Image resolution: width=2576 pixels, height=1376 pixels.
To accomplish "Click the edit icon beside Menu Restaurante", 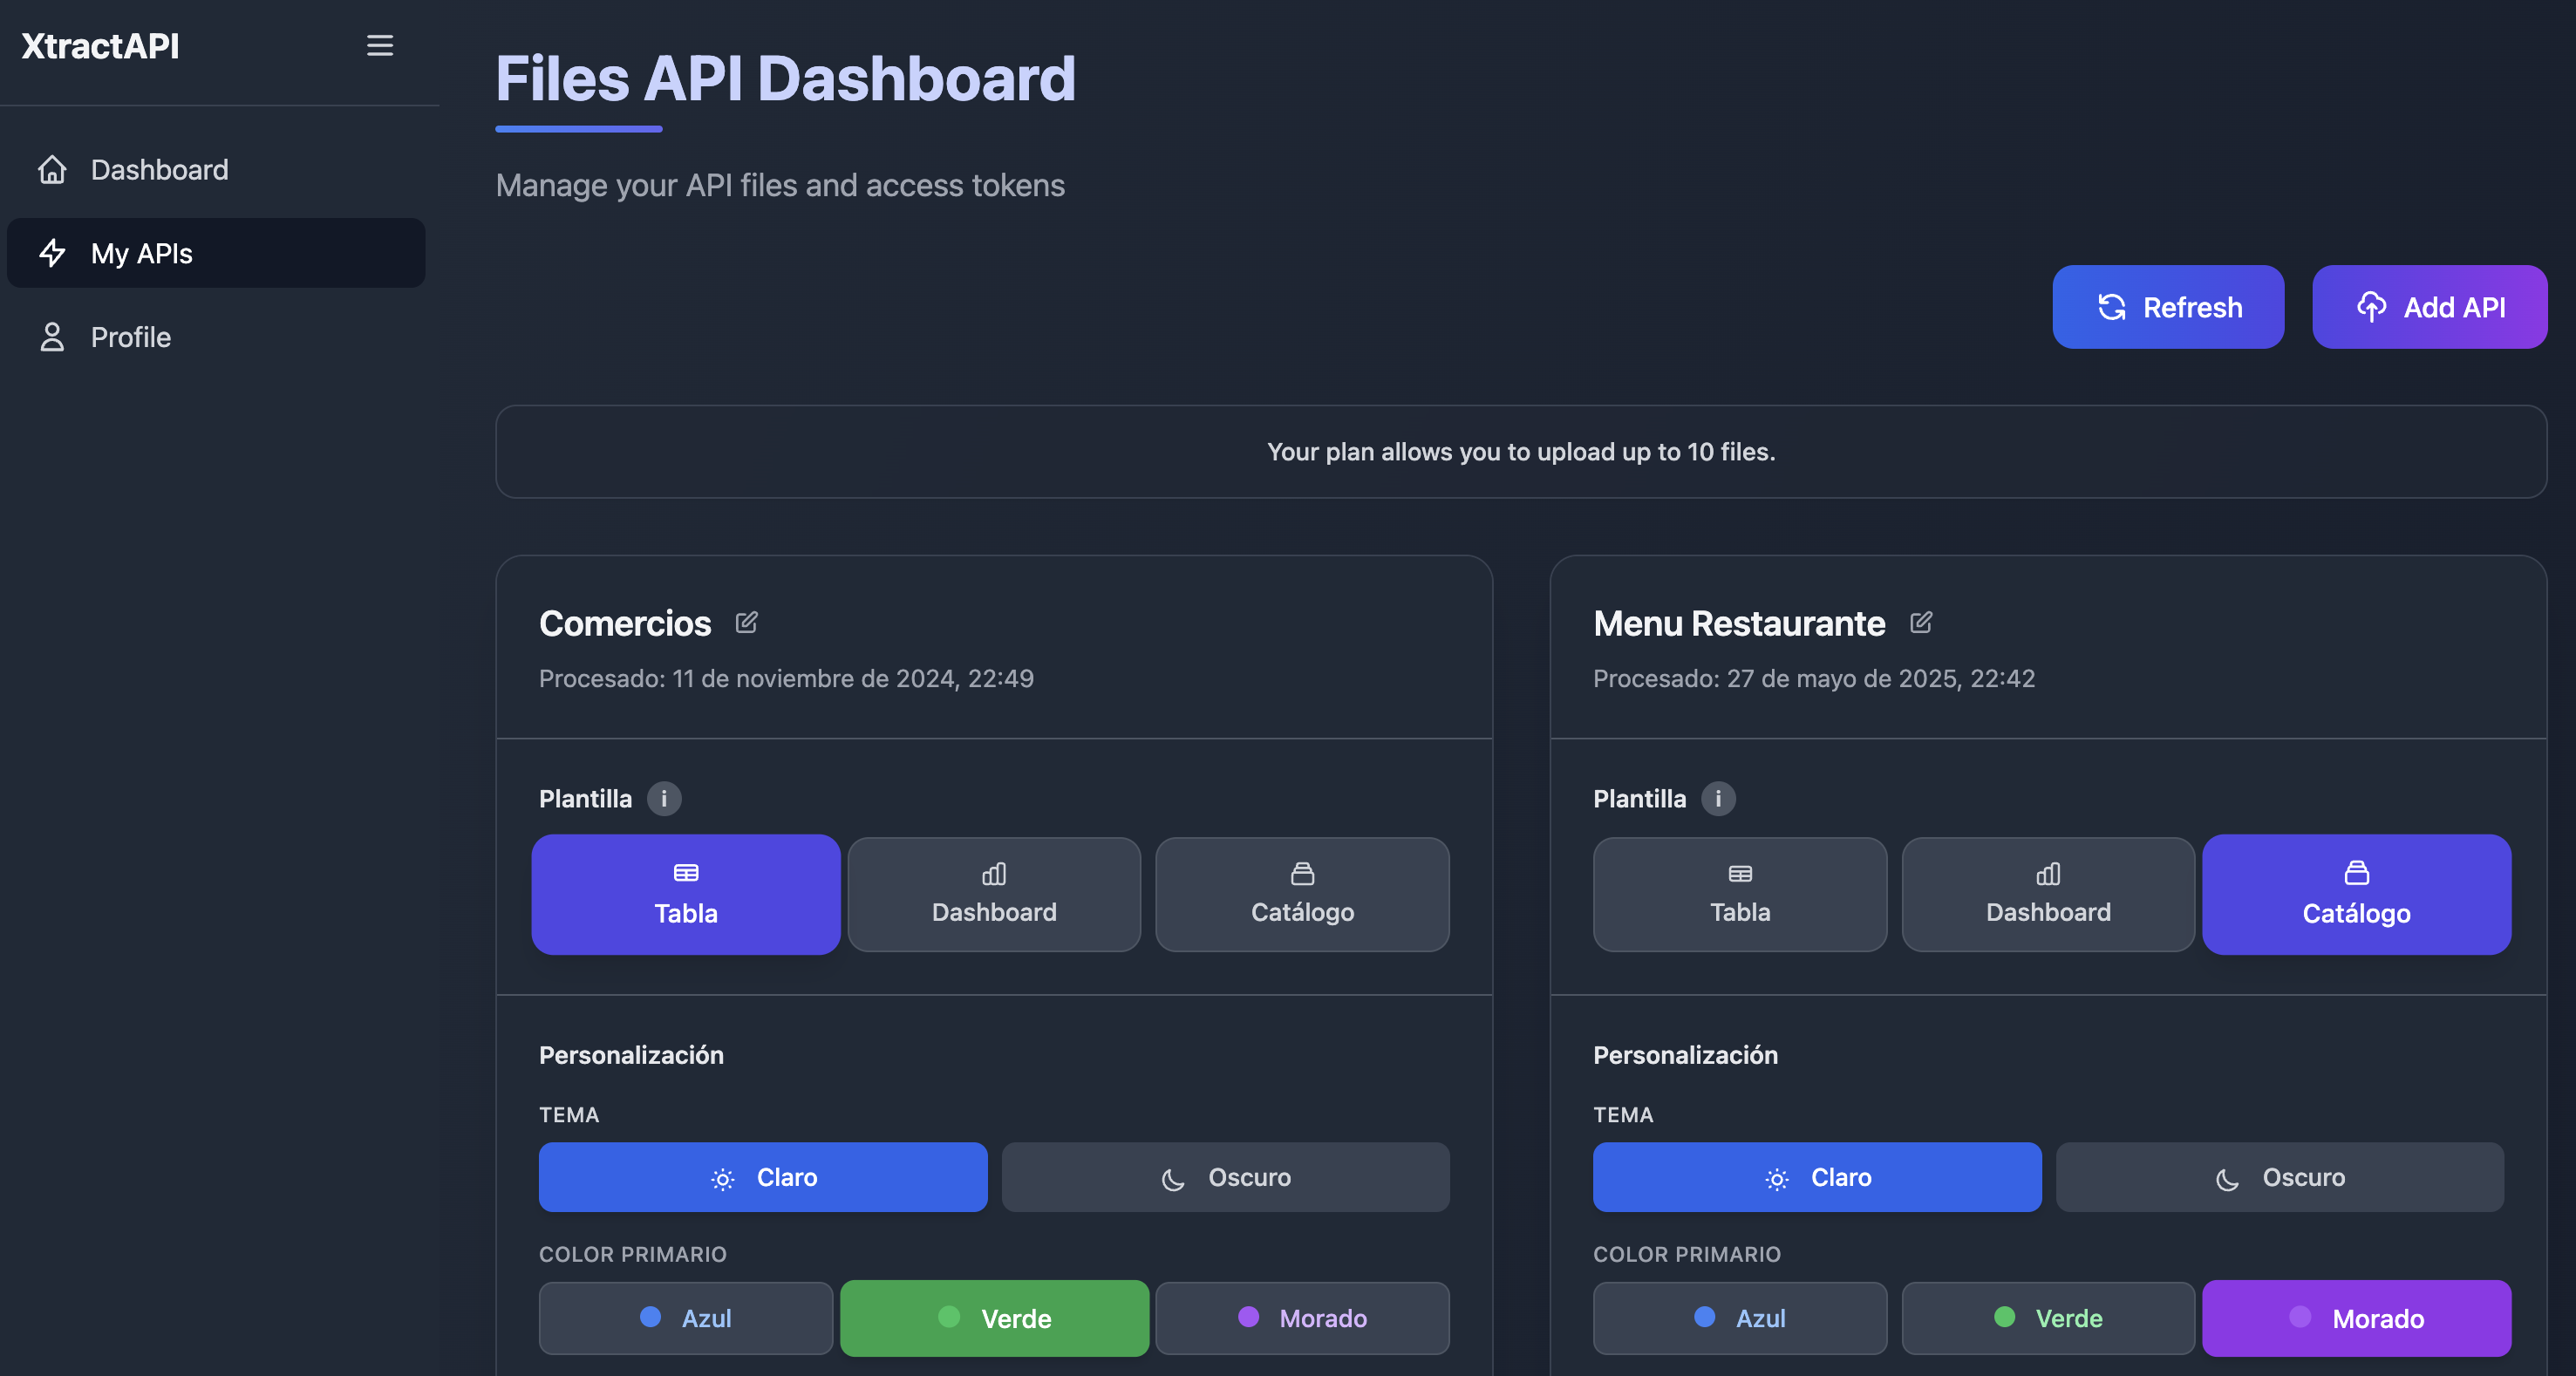I will click(1922, 622).
